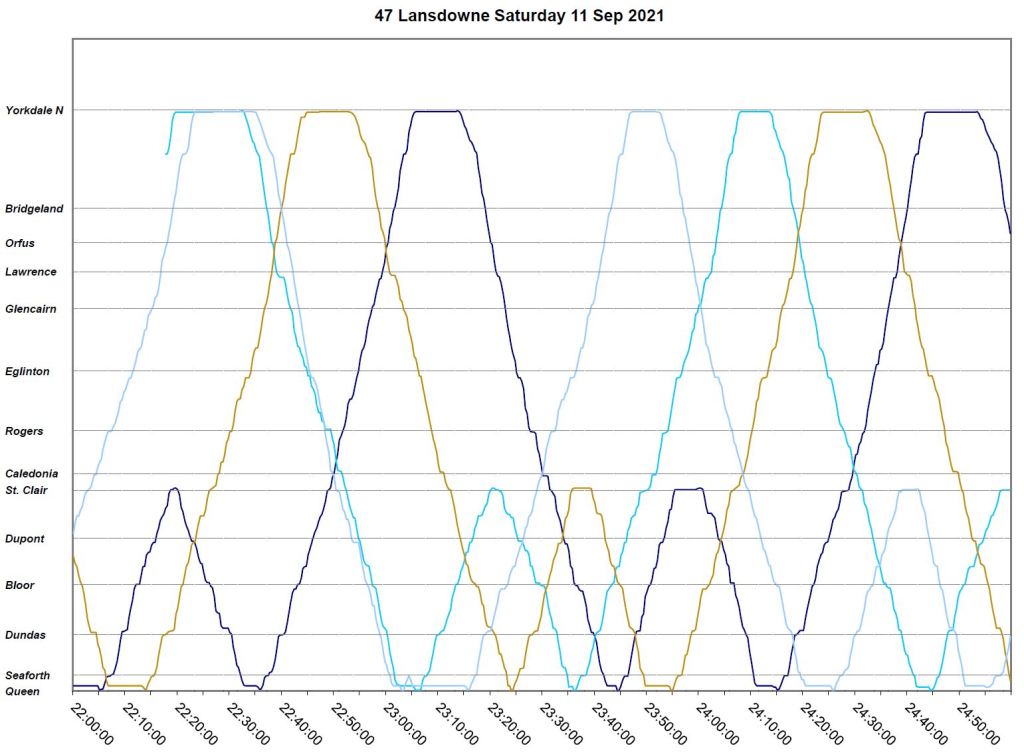This screenshot has height=753, width=1024.
Task: Select the Bloor axis label
Action: tap(20, 585)
